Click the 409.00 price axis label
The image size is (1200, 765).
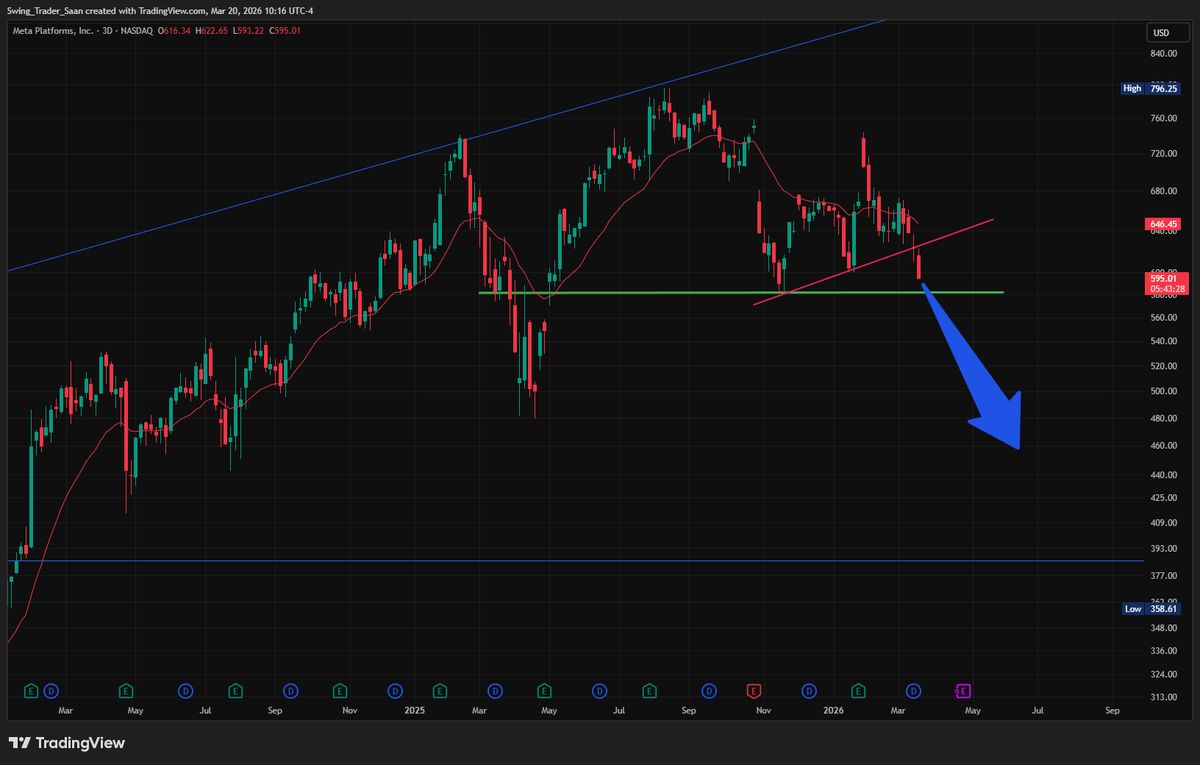point(1163,522)
